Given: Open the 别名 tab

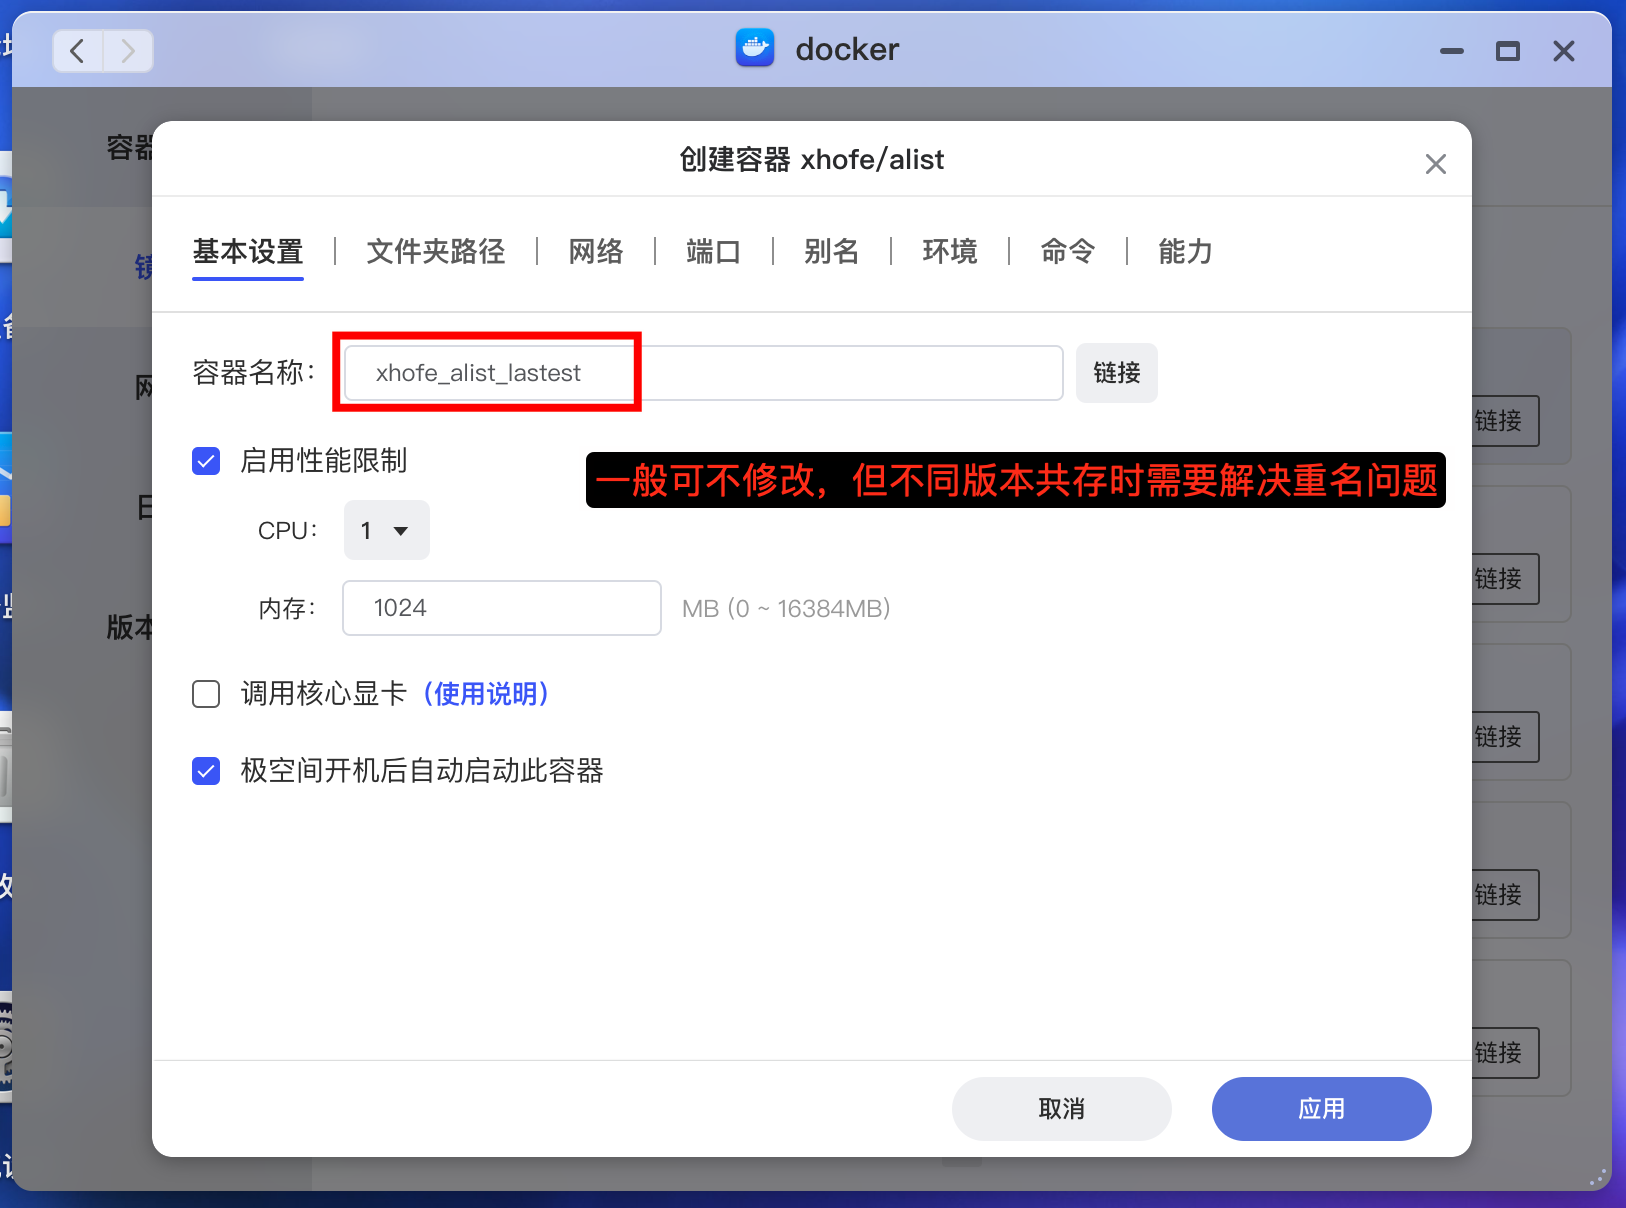Looking at the screenshot, I should click(832, 252).
